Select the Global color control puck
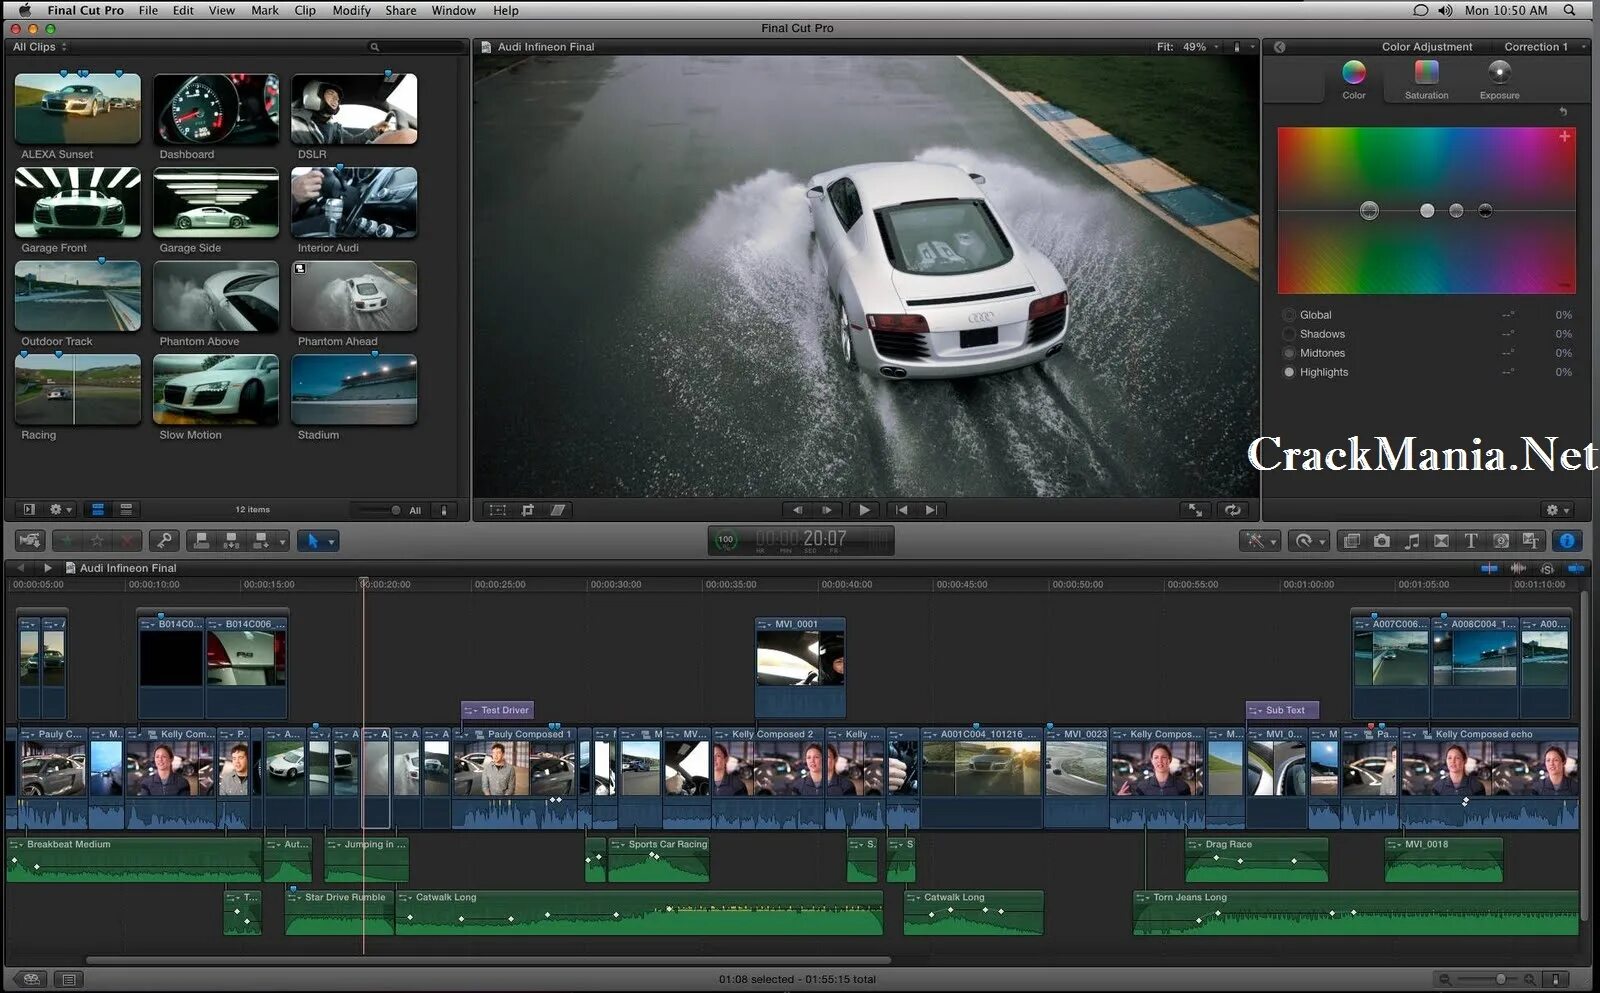The image size is (1600, 993). click(1369, 210)
